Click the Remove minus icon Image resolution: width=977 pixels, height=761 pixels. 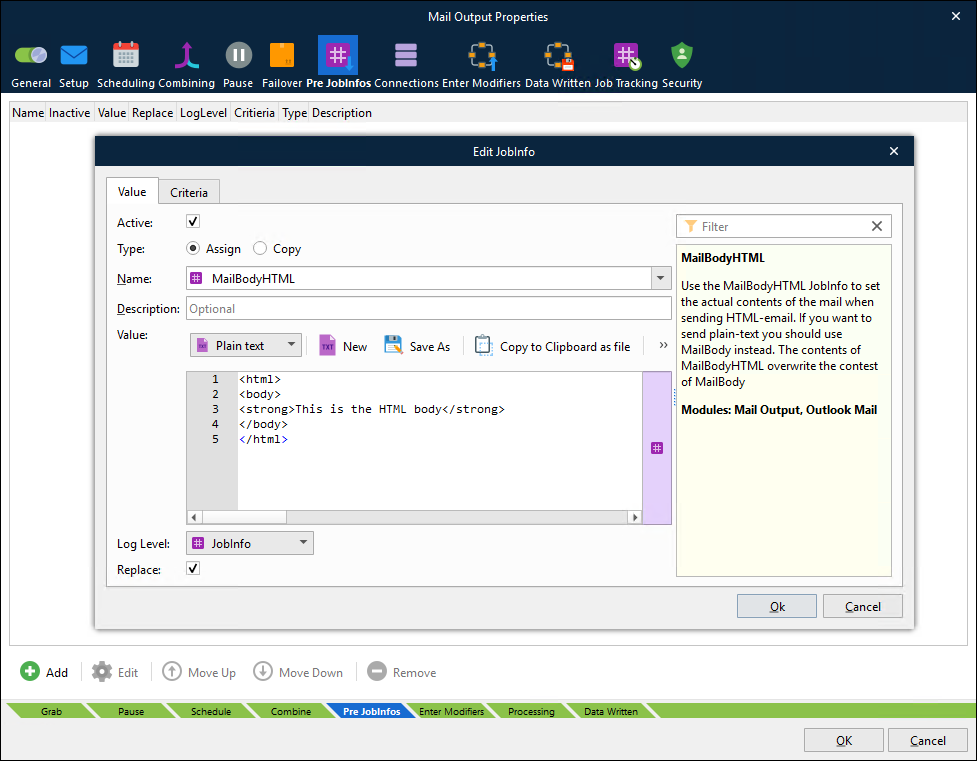tap(377, 671)
